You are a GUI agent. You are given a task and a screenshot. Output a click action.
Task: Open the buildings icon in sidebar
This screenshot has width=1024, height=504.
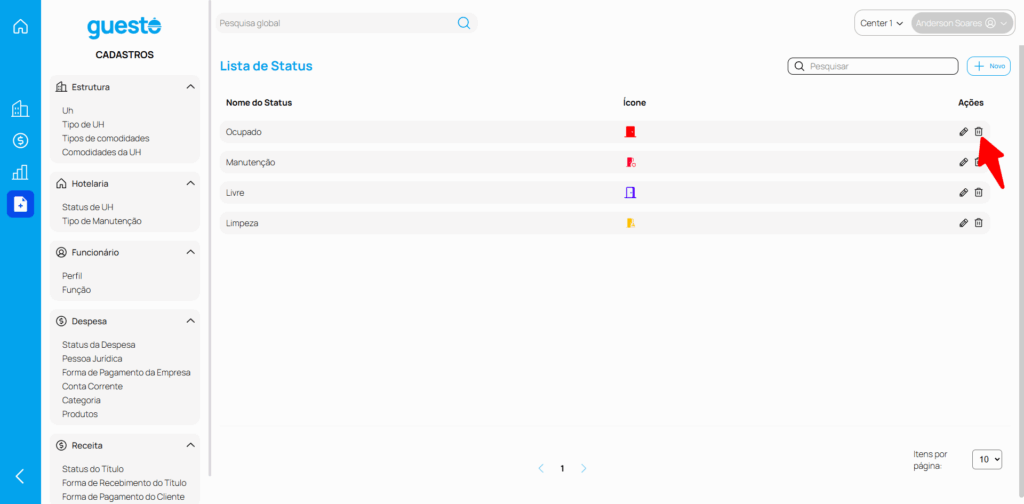20,109
